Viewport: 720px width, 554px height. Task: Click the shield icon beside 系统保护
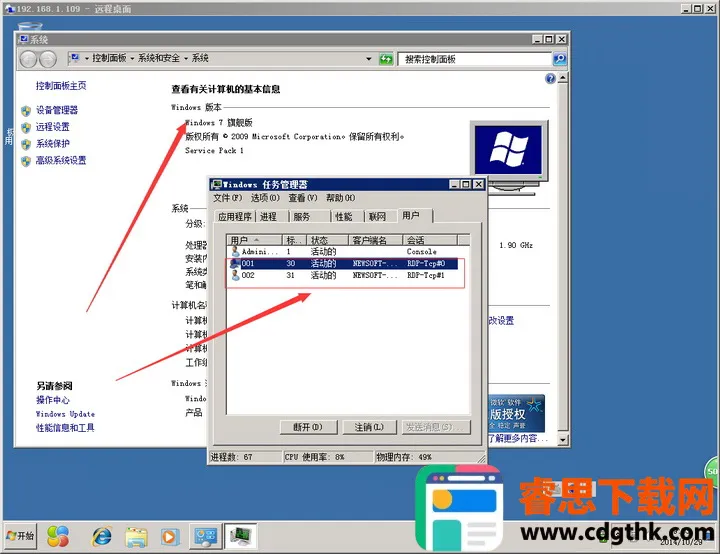point(26,144)
